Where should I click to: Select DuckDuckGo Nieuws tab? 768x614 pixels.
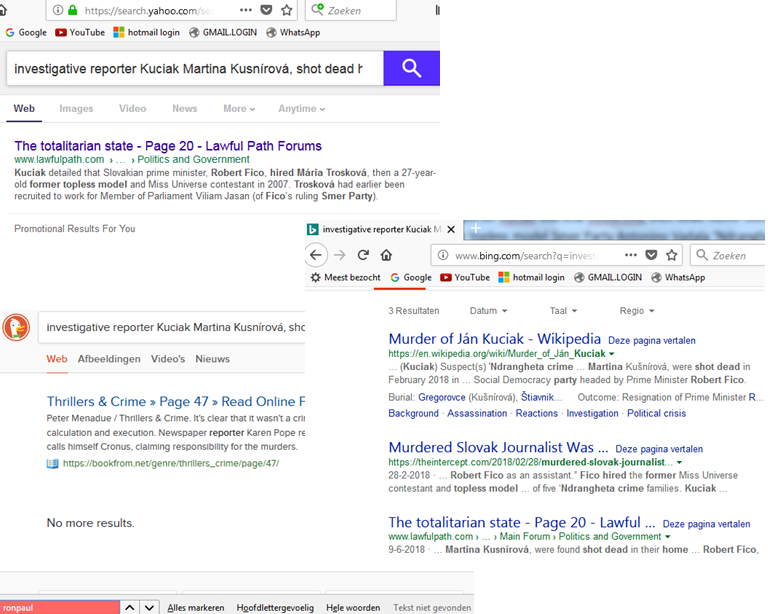click(x=212, y=359)
